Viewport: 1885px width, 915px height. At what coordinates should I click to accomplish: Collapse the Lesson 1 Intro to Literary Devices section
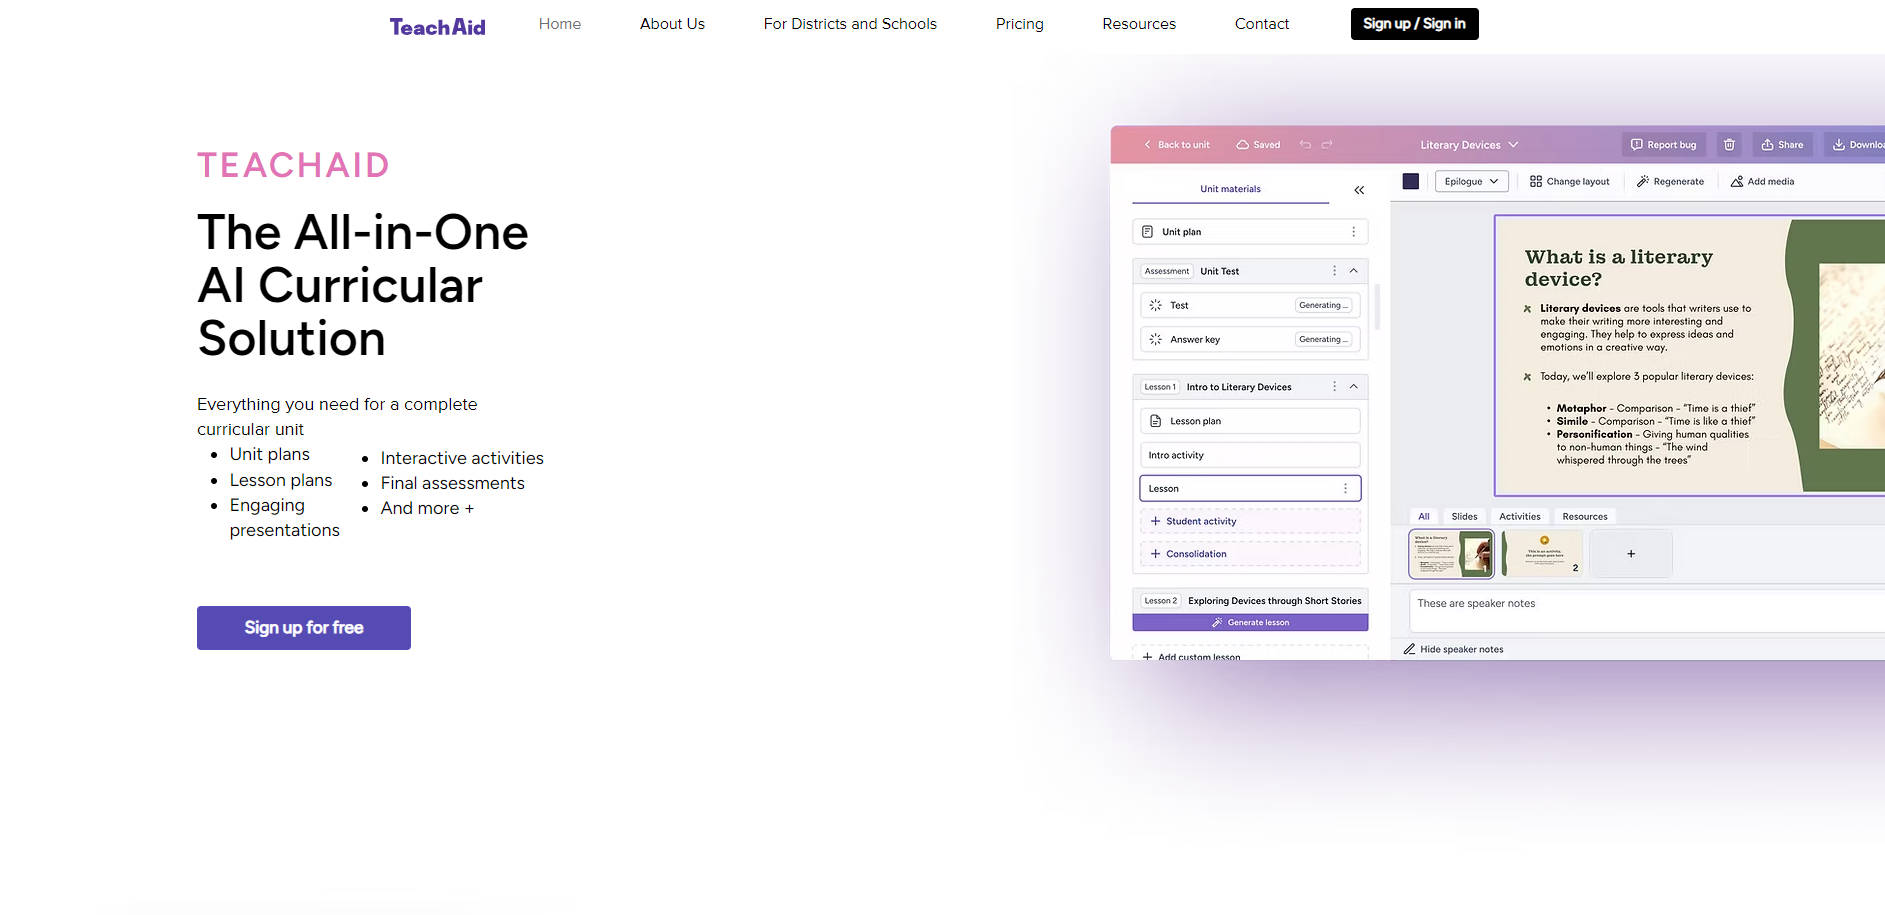click(1353, 386)
